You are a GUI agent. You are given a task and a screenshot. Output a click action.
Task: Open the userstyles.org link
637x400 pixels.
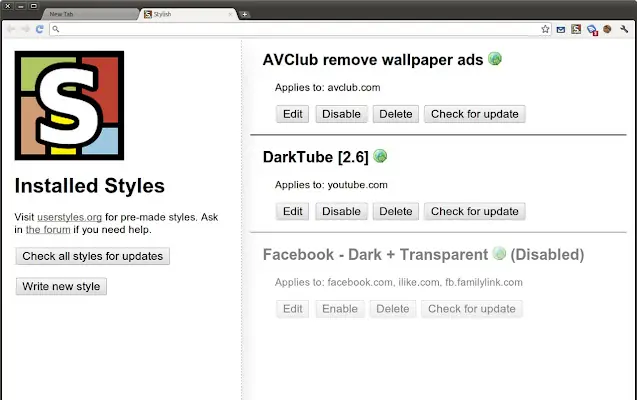(x=69, y=217)
